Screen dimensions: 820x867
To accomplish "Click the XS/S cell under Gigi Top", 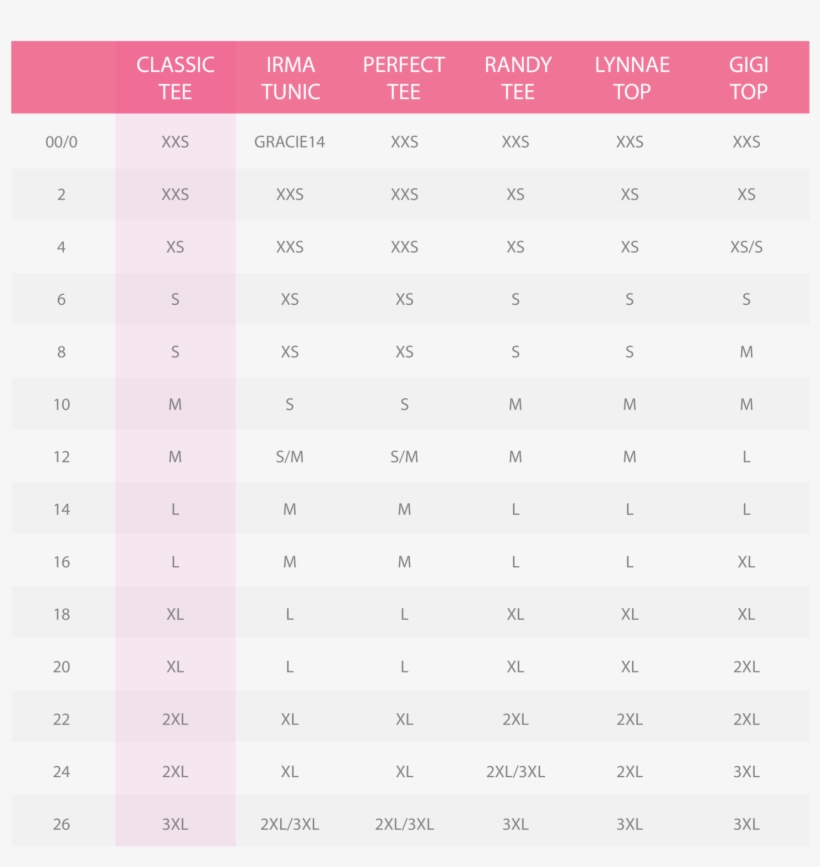I will tap(746, 247).
